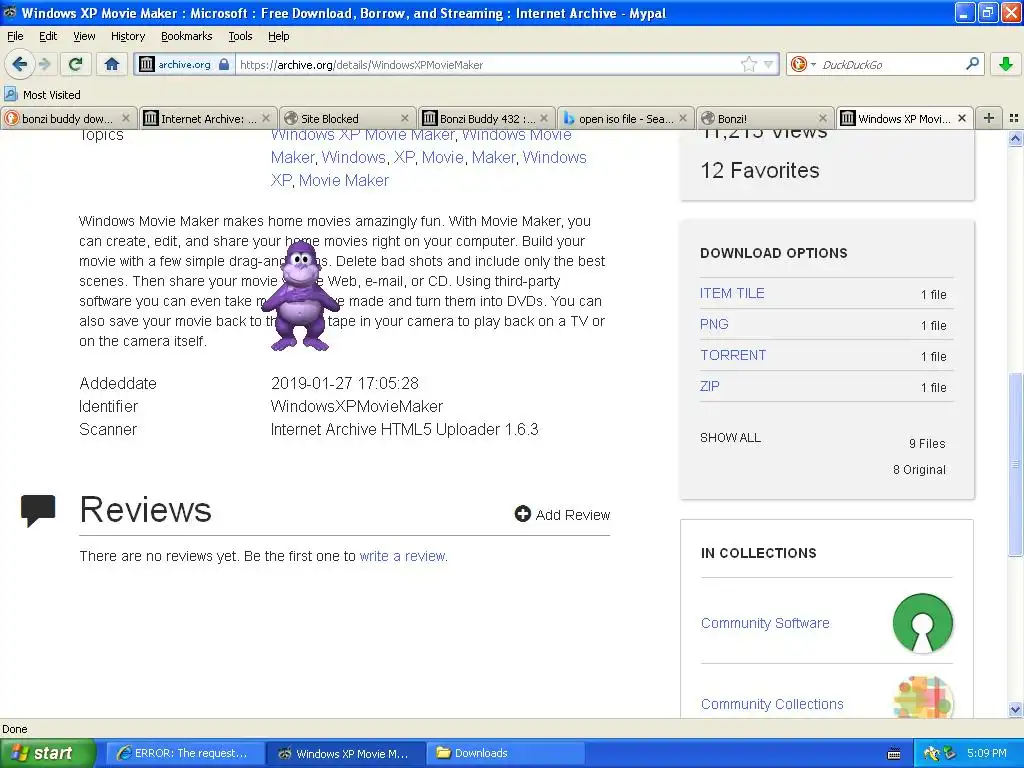Reload the page with the refresh icon

coord(76,64)
